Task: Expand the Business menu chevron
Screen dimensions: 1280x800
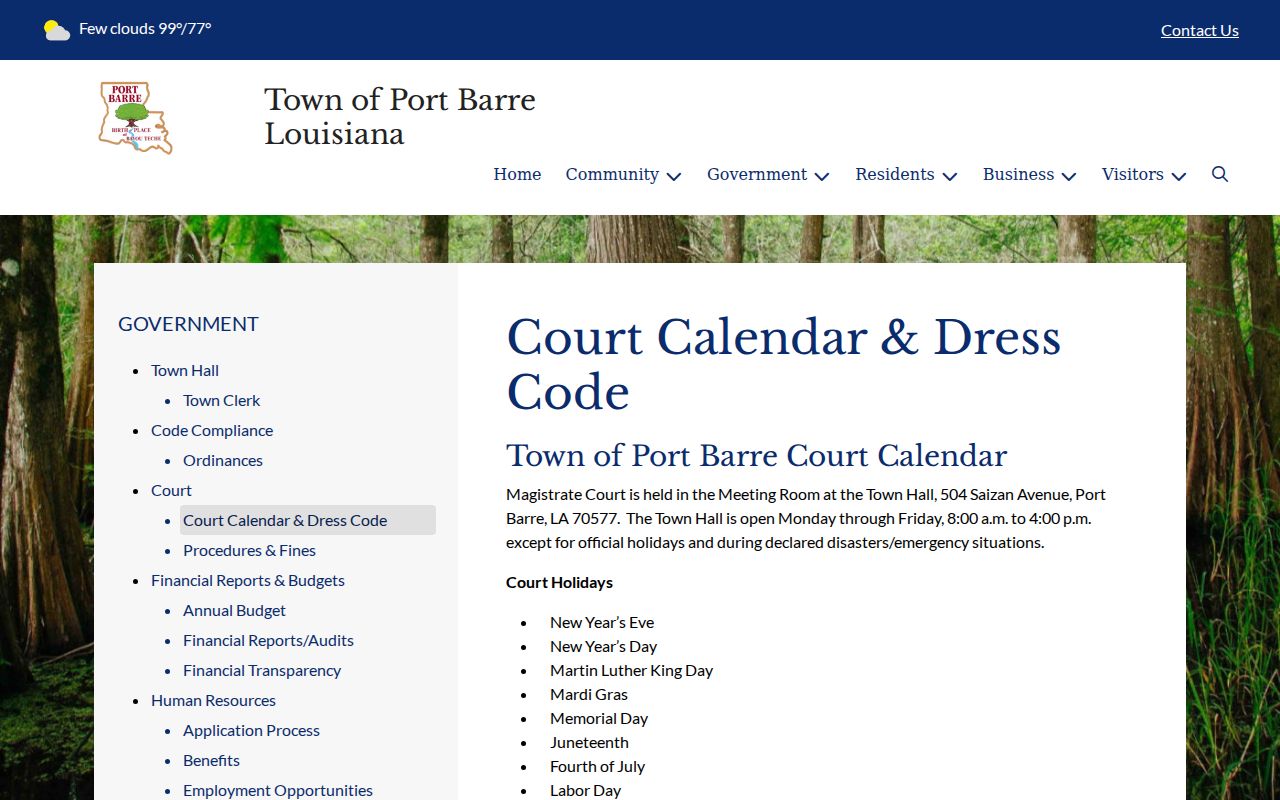Action: pyautogui.click(x=1069, y=176)
